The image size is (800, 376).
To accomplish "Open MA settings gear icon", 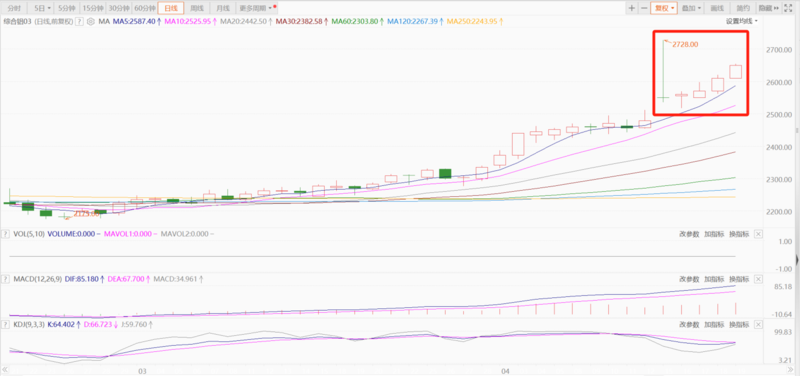I will pos(91,21).
